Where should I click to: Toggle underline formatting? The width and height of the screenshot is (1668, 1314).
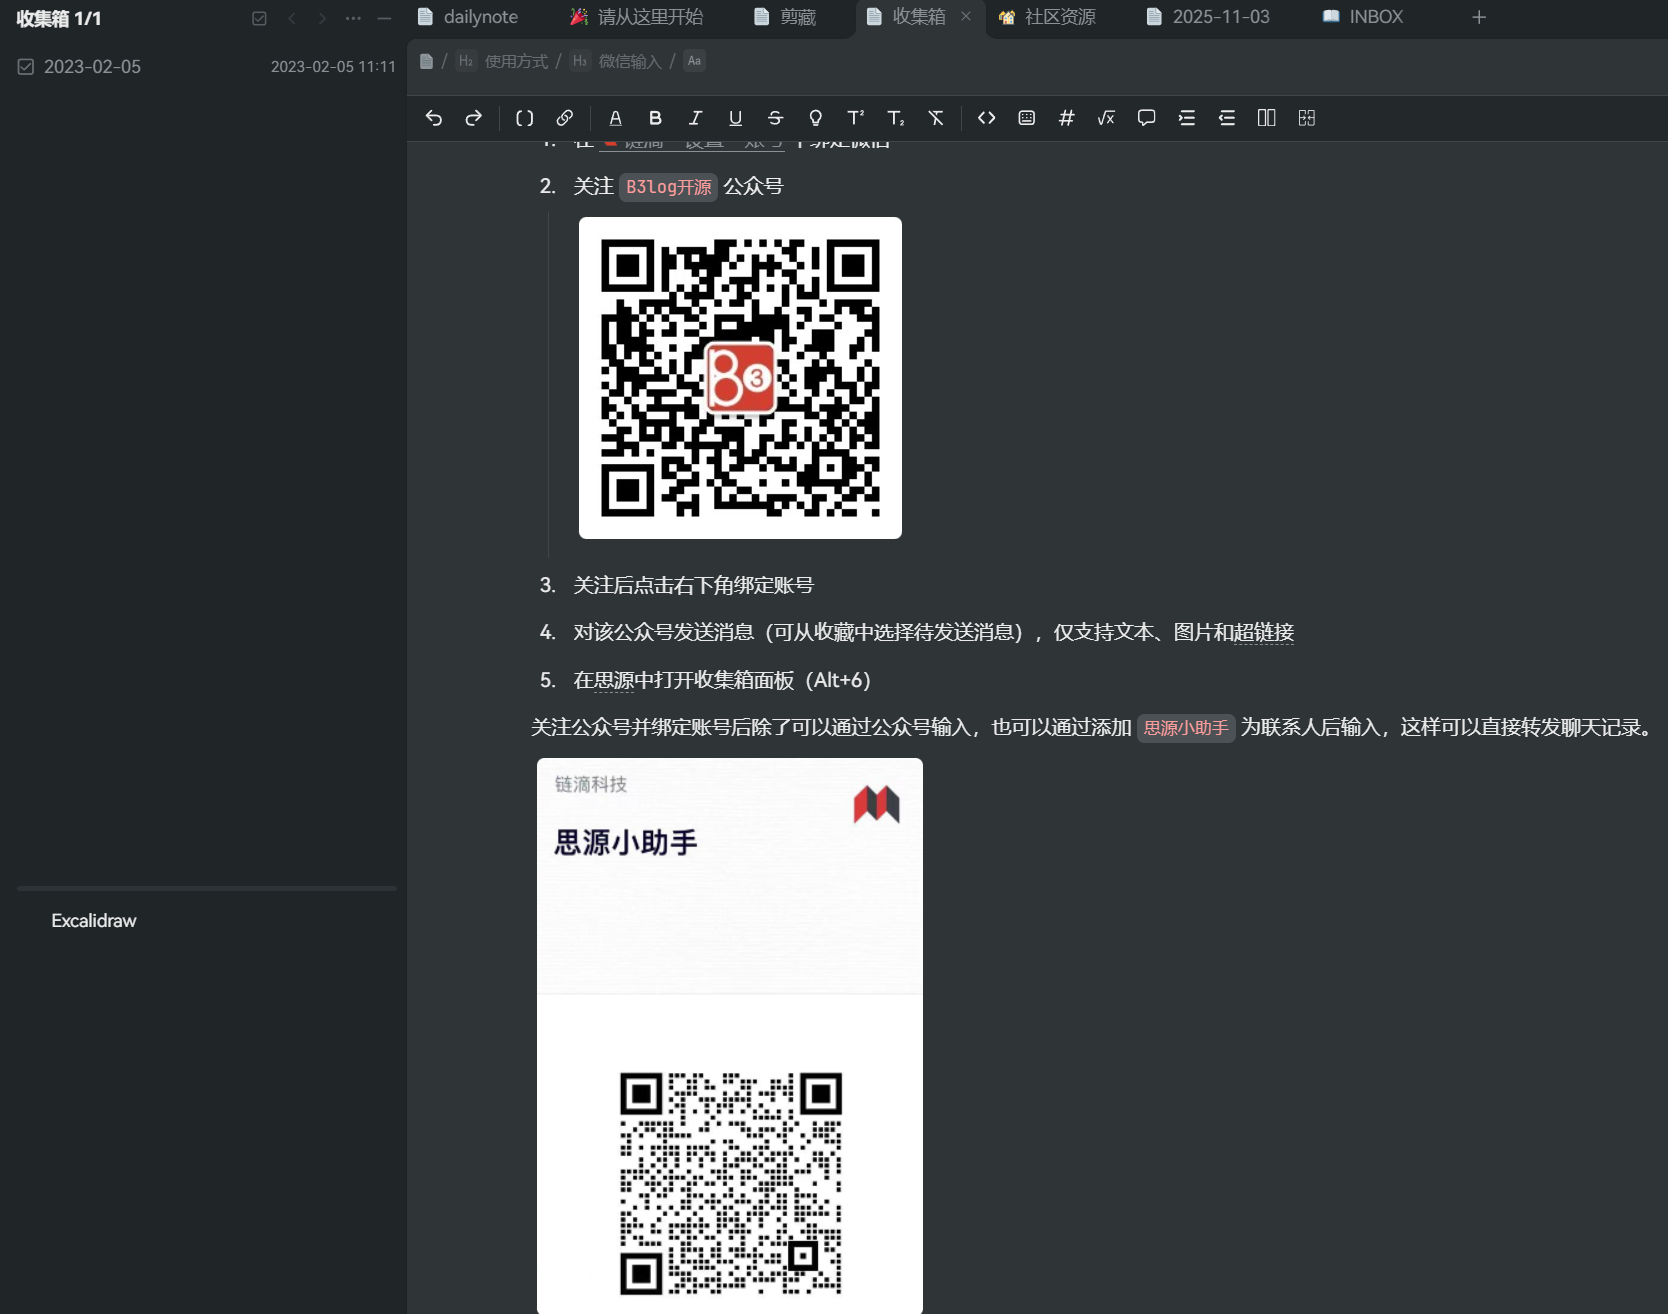(x=735, y=118)
